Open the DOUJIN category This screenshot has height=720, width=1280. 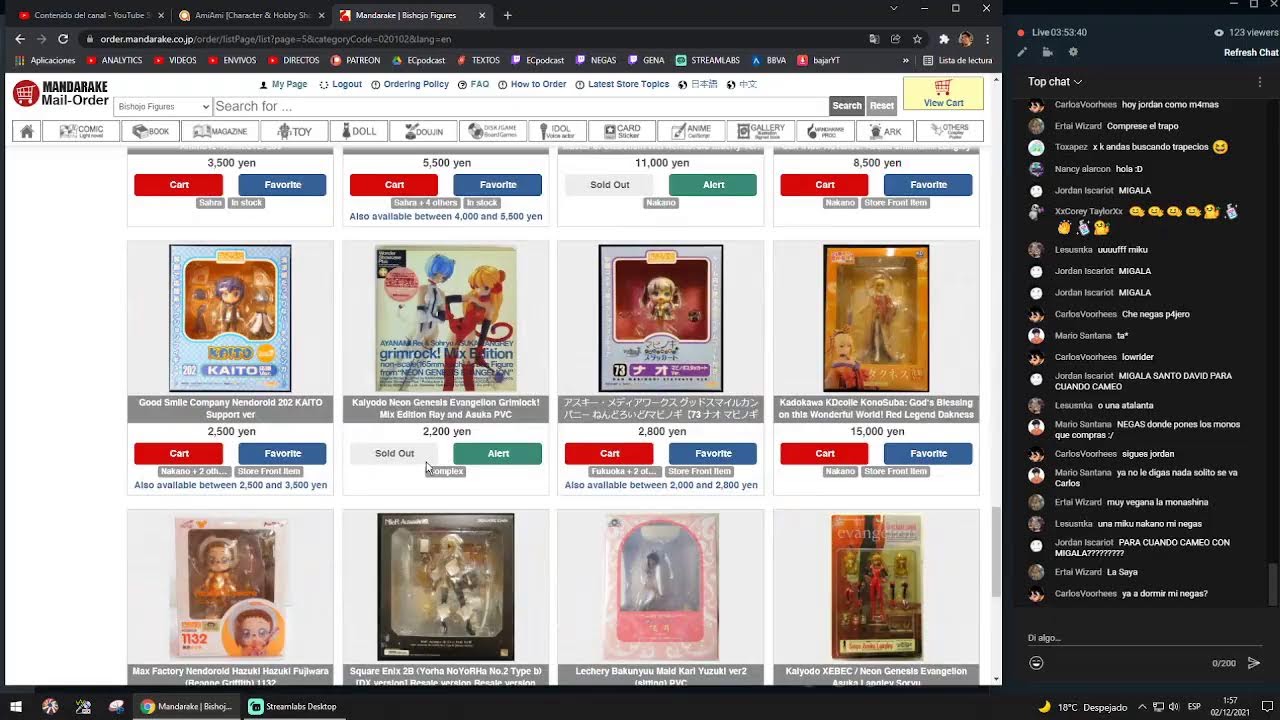coord(423,131)
